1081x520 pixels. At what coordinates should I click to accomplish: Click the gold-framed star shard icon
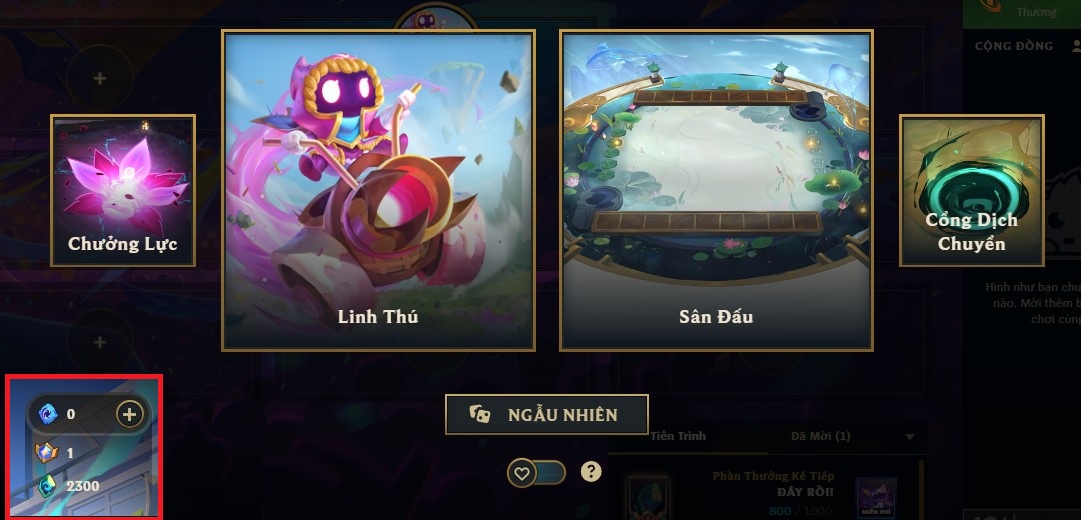pyautogui.click(x=46, y=452)
